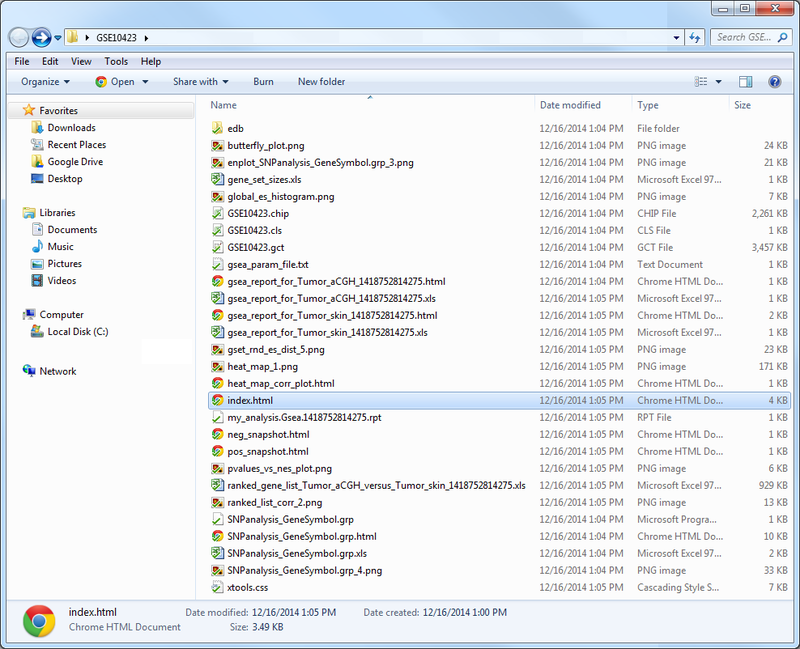800x649 pixels.
Task: Open Google Drive in Favorites
Action: (x=75, y=162)
